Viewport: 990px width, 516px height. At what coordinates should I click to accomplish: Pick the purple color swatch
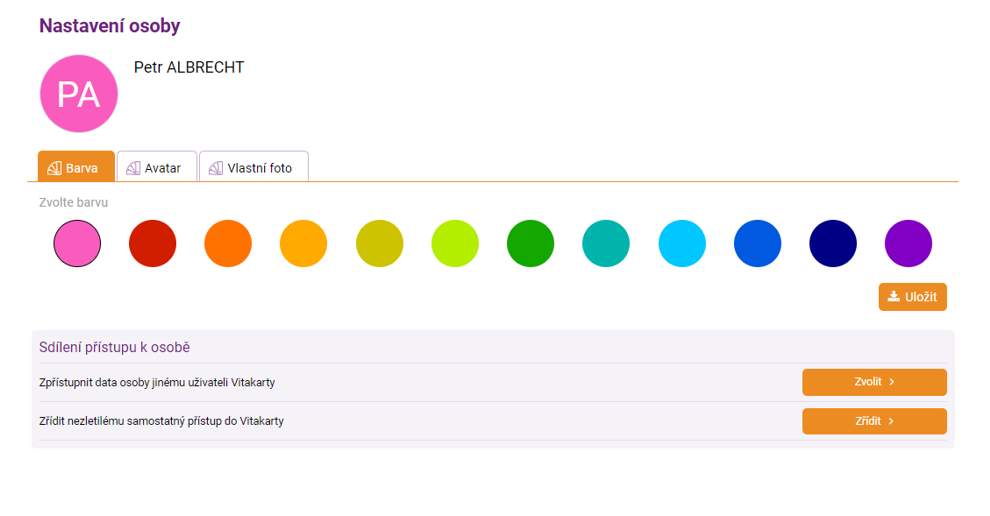[x=908, y=244]
